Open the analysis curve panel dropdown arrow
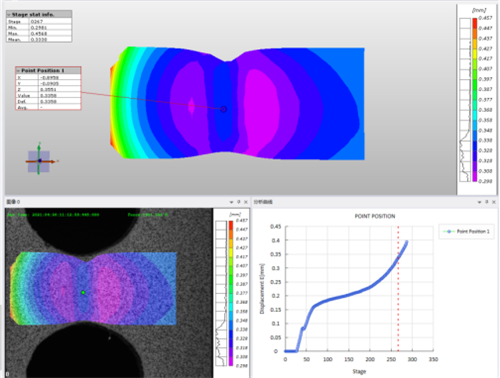500x378 pixels. (479, 202)
